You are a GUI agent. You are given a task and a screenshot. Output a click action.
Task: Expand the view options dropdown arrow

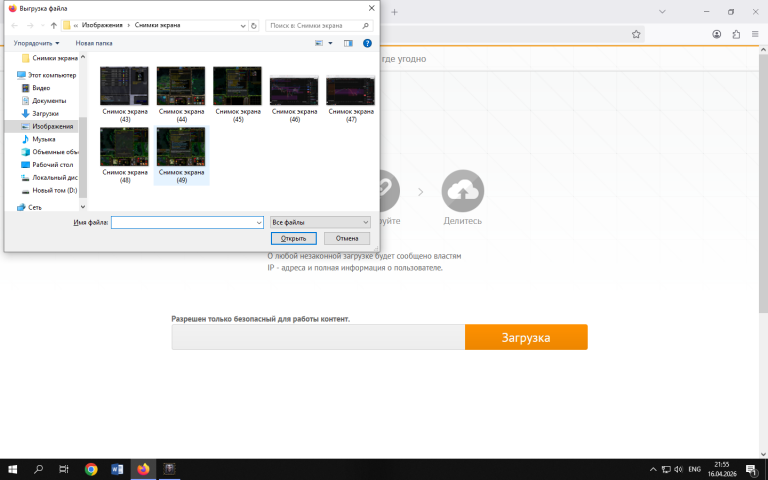[x=330, y=43]
